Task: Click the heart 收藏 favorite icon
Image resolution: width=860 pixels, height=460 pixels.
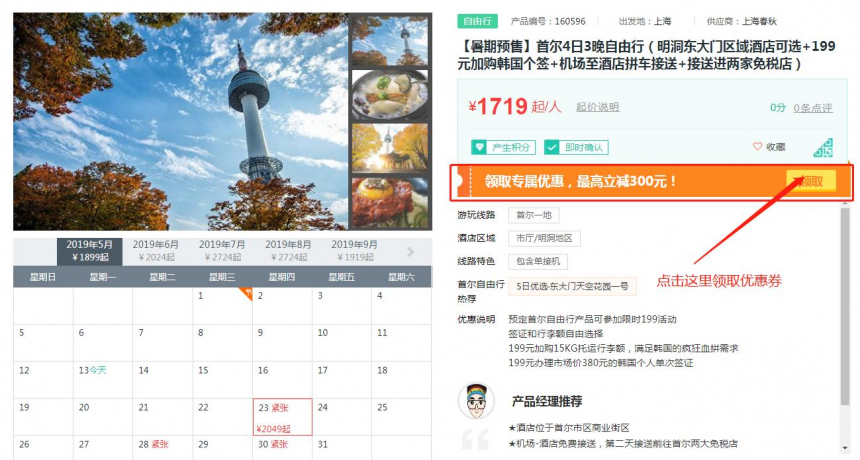Action: coord(757,146)
